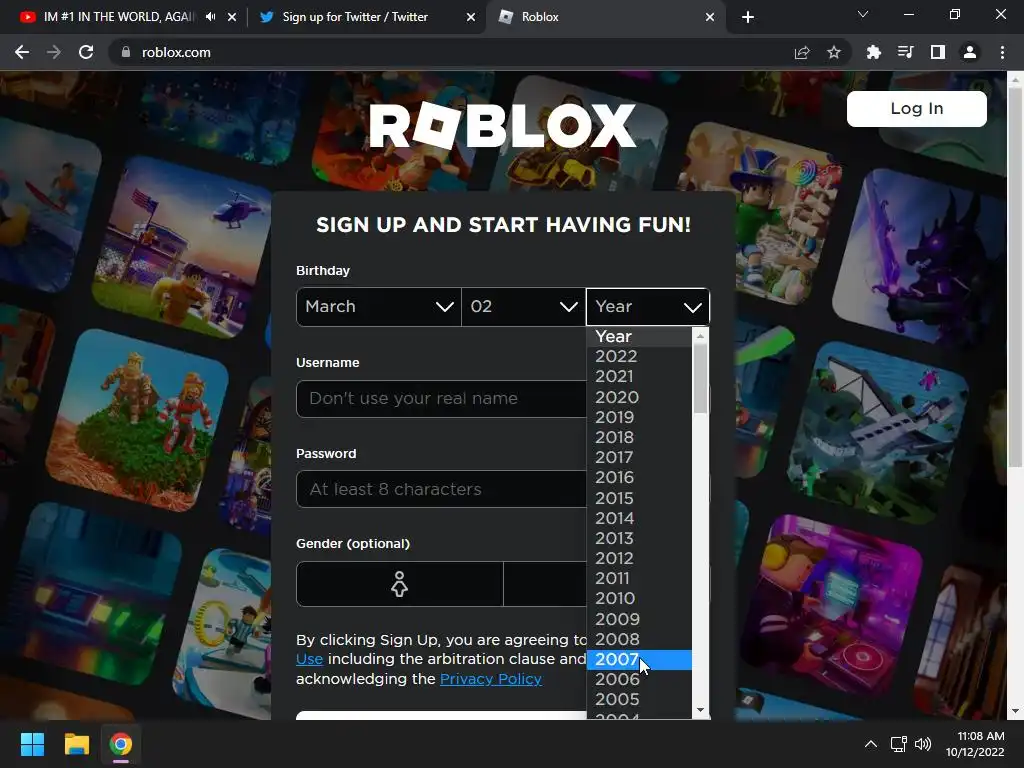Collapse the Year dropdown
Image resolution: width=1024 pixels, height=768 pixels.
pos(648,306)
